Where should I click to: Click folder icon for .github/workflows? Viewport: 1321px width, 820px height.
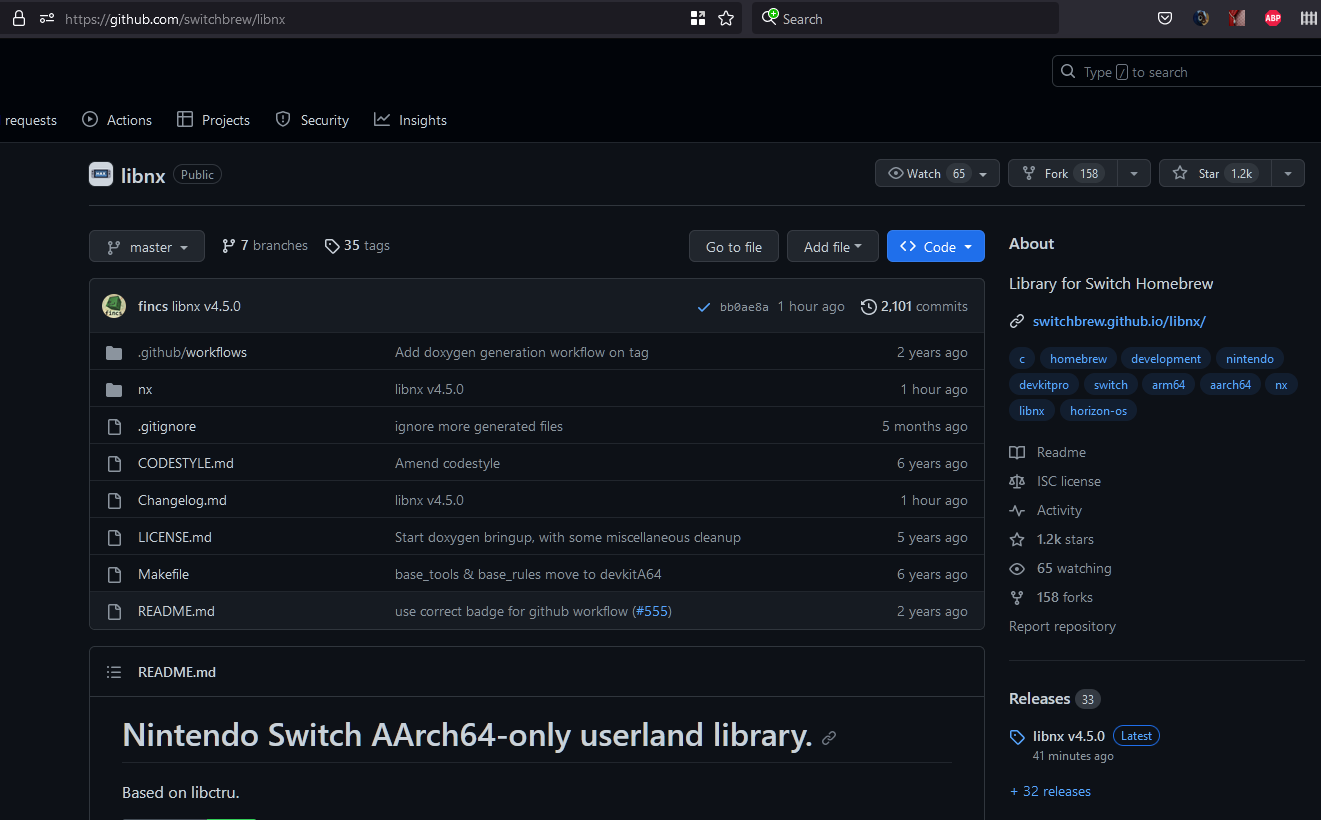(x=114, y=352)
